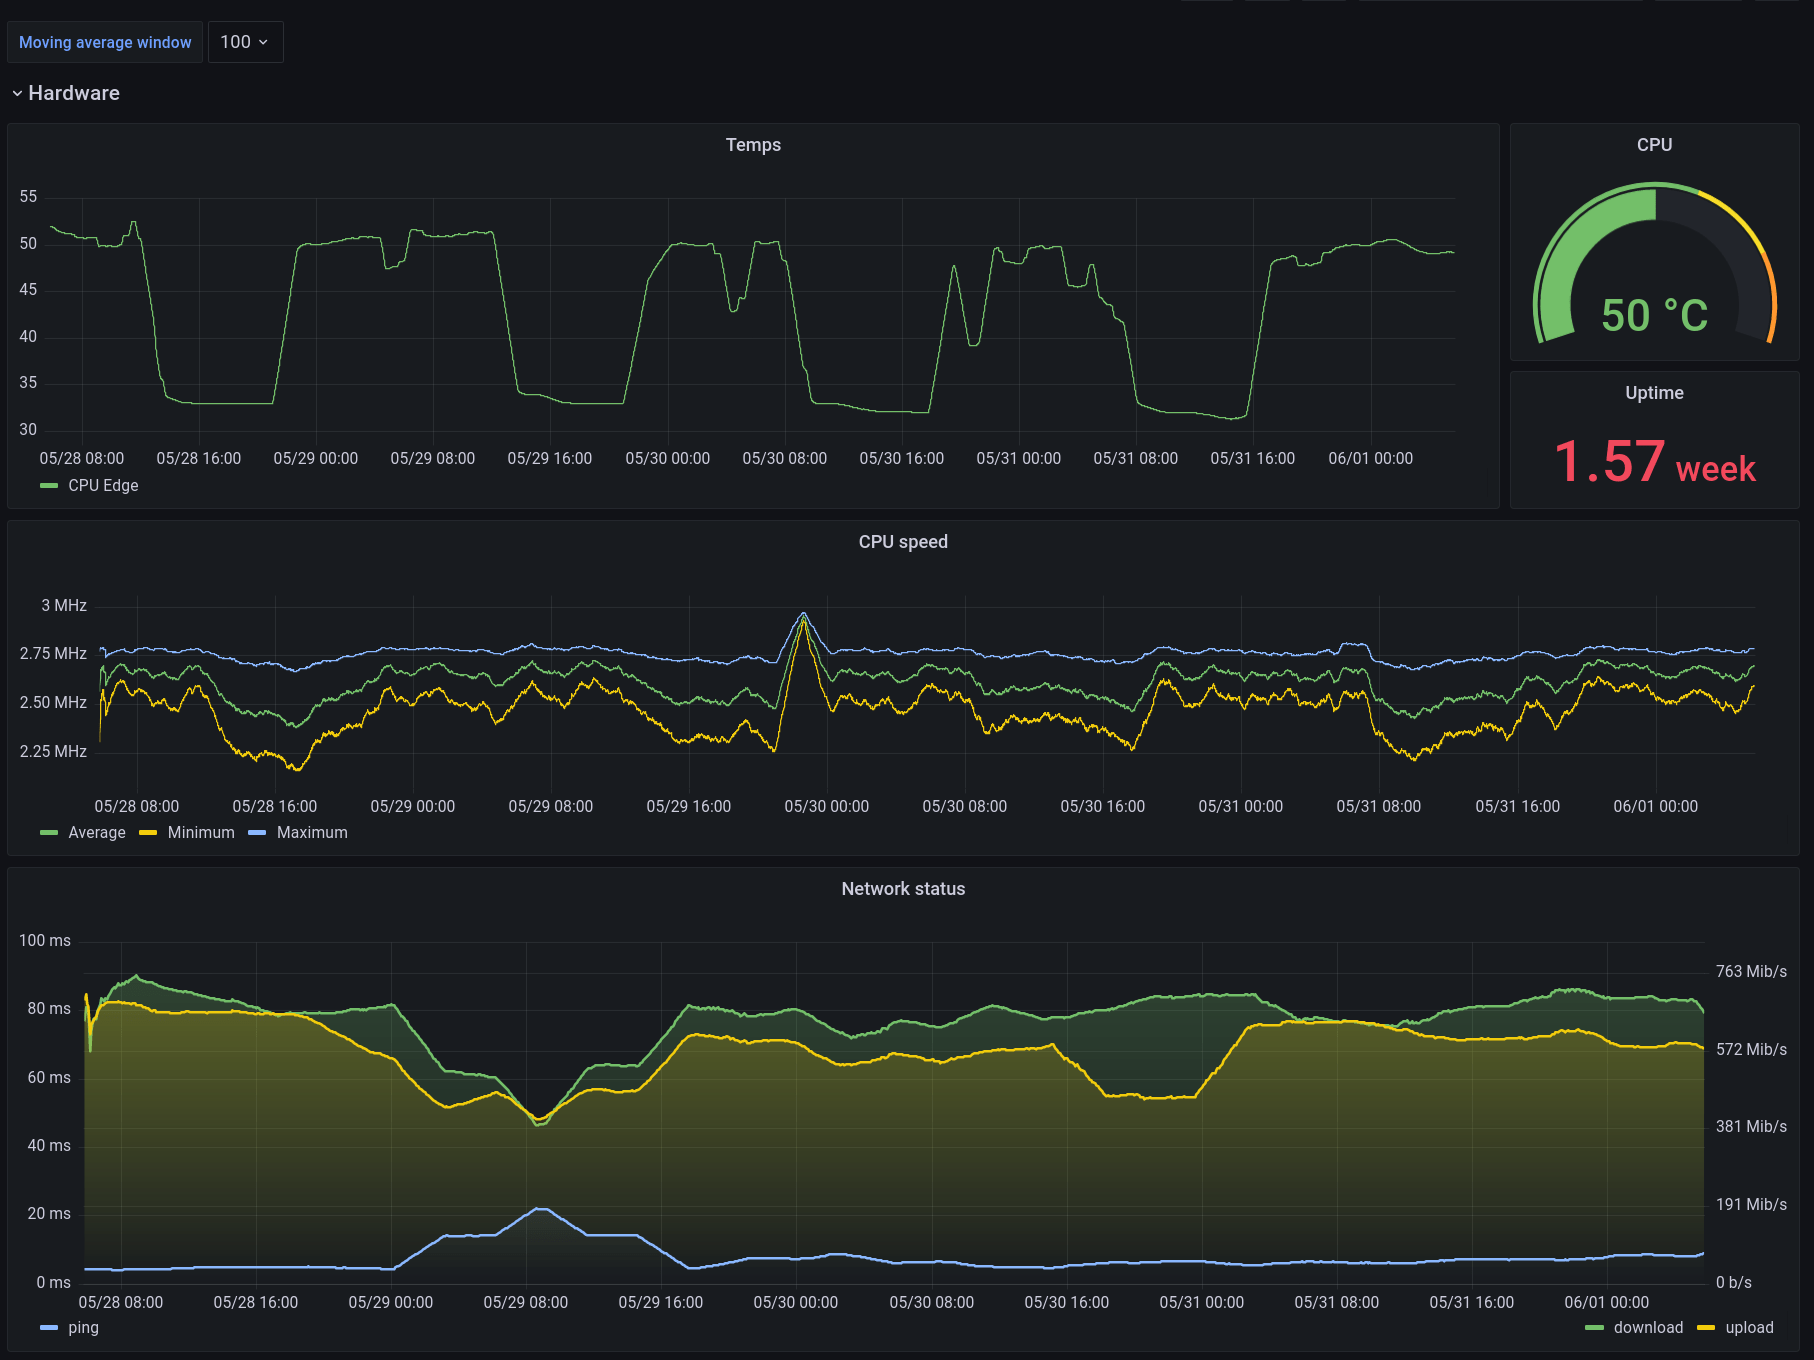Open the 100 moving average value dropdown
This screenshot has height=1360, width=1814.
coord(245,42)
